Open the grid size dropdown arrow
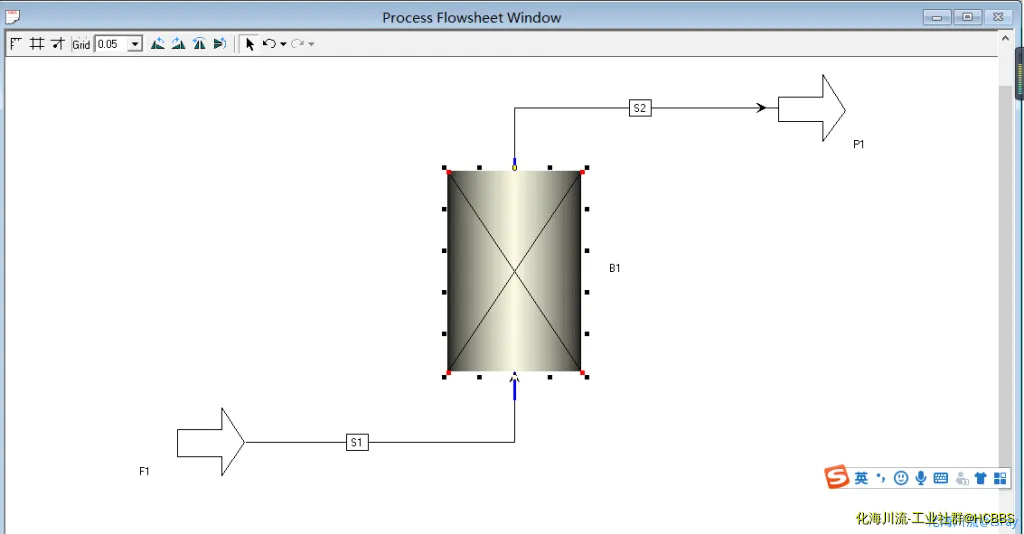 click(135, 44)
